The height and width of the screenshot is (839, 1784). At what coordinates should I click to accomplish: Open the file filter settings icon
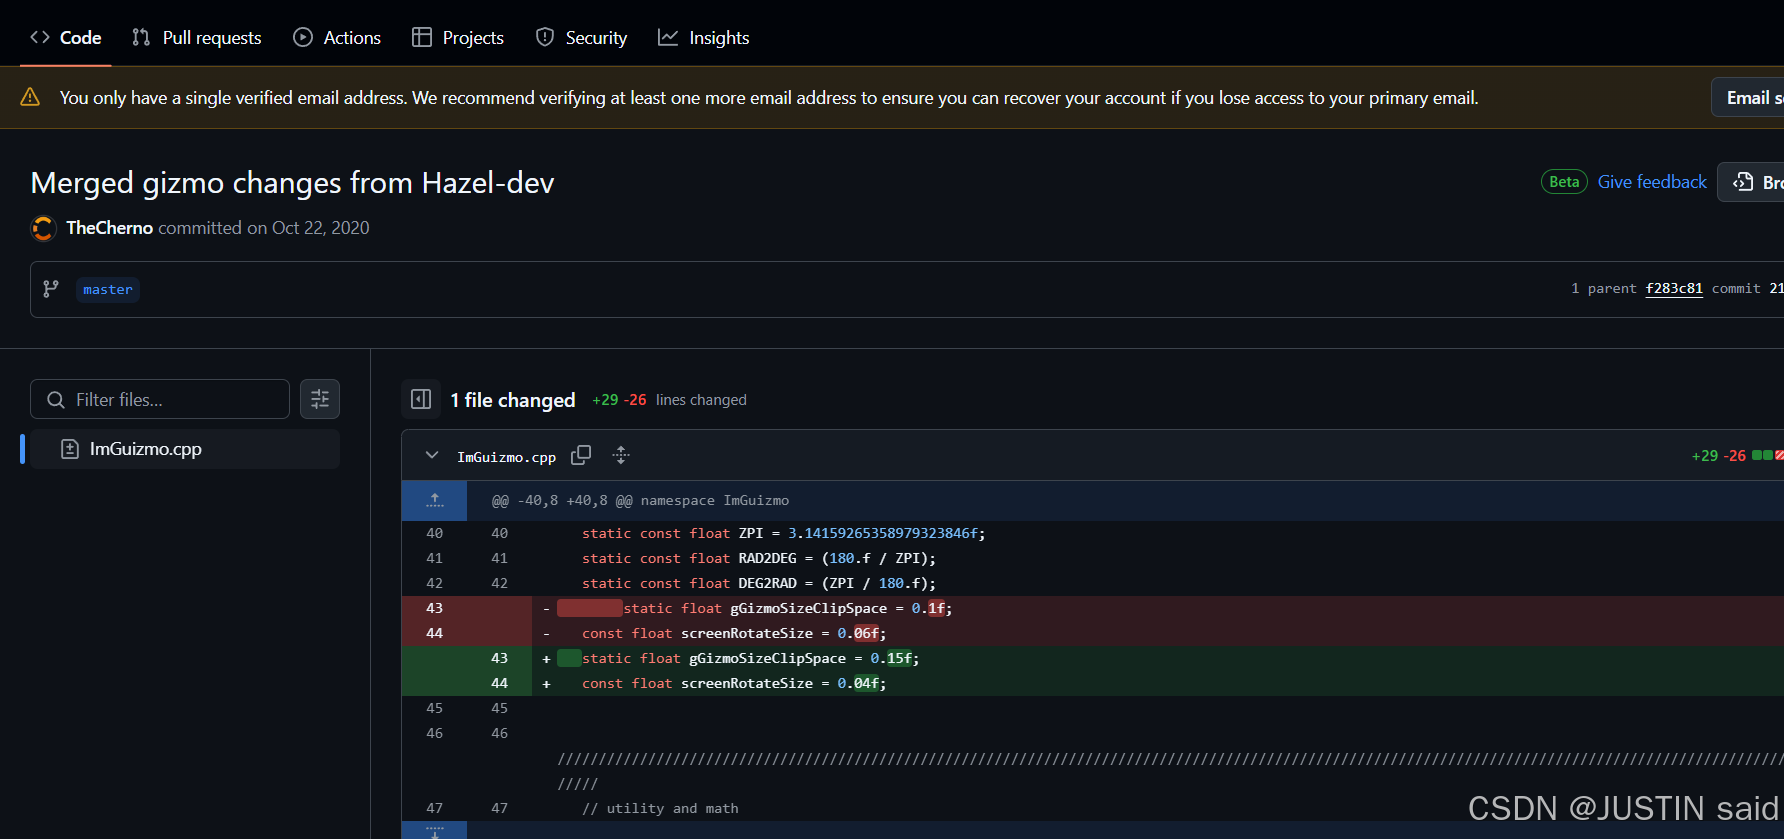320,400
